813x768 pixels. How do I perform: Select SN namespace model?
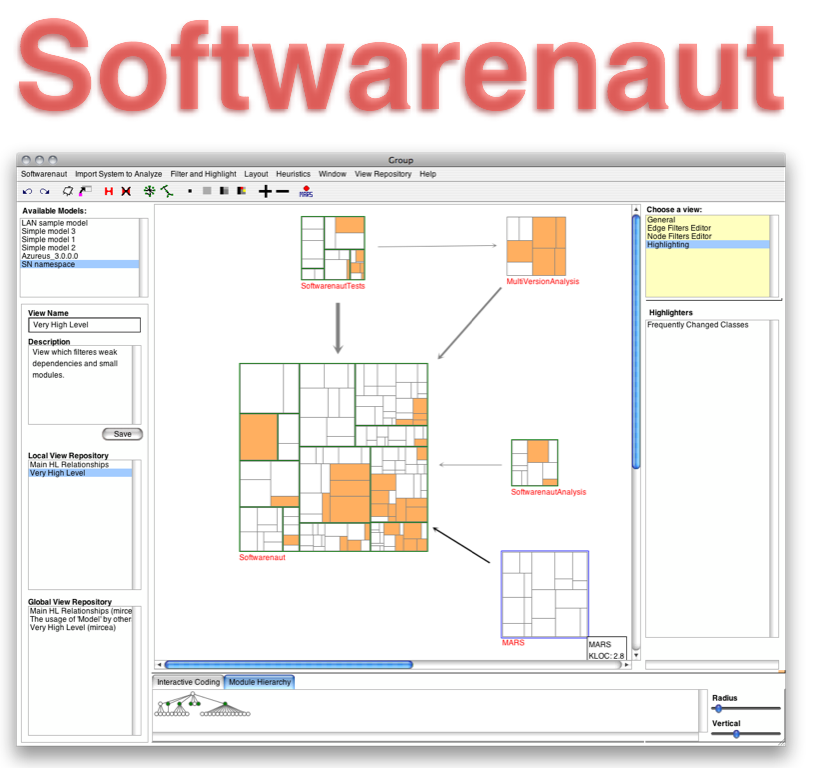pos(80,264)
